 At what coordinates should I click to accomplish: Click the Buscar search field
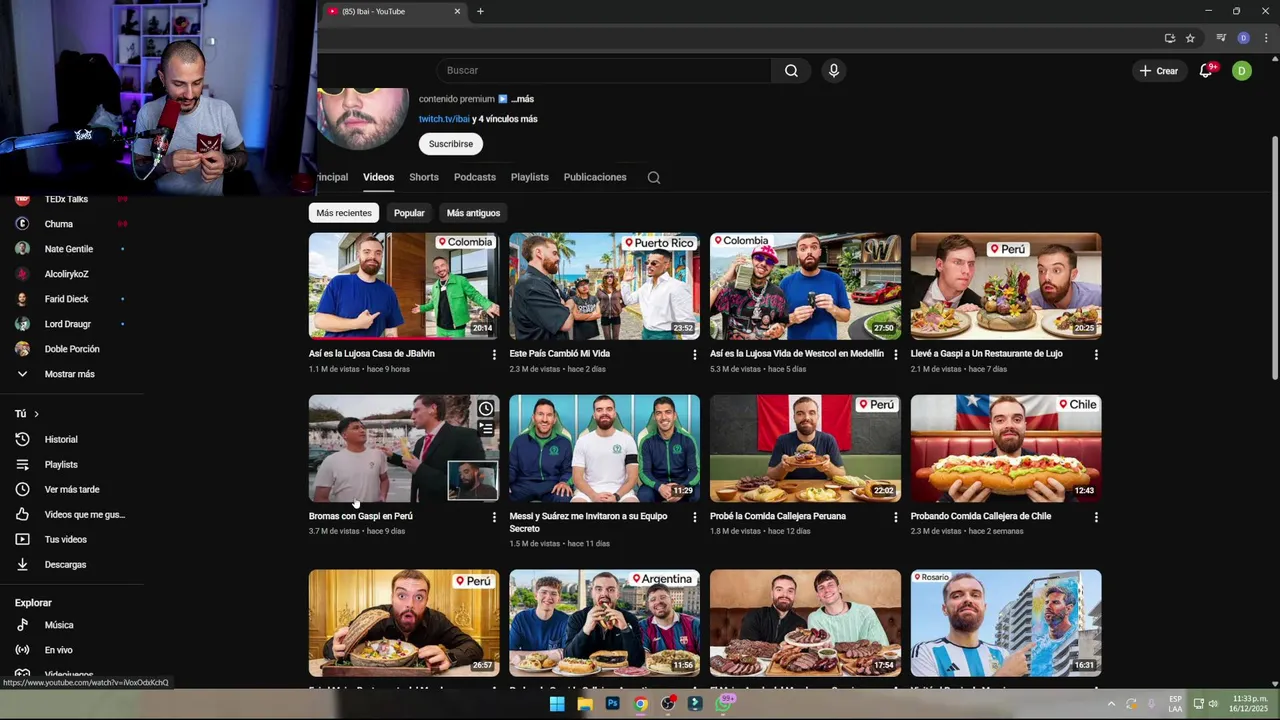point(604,71)
